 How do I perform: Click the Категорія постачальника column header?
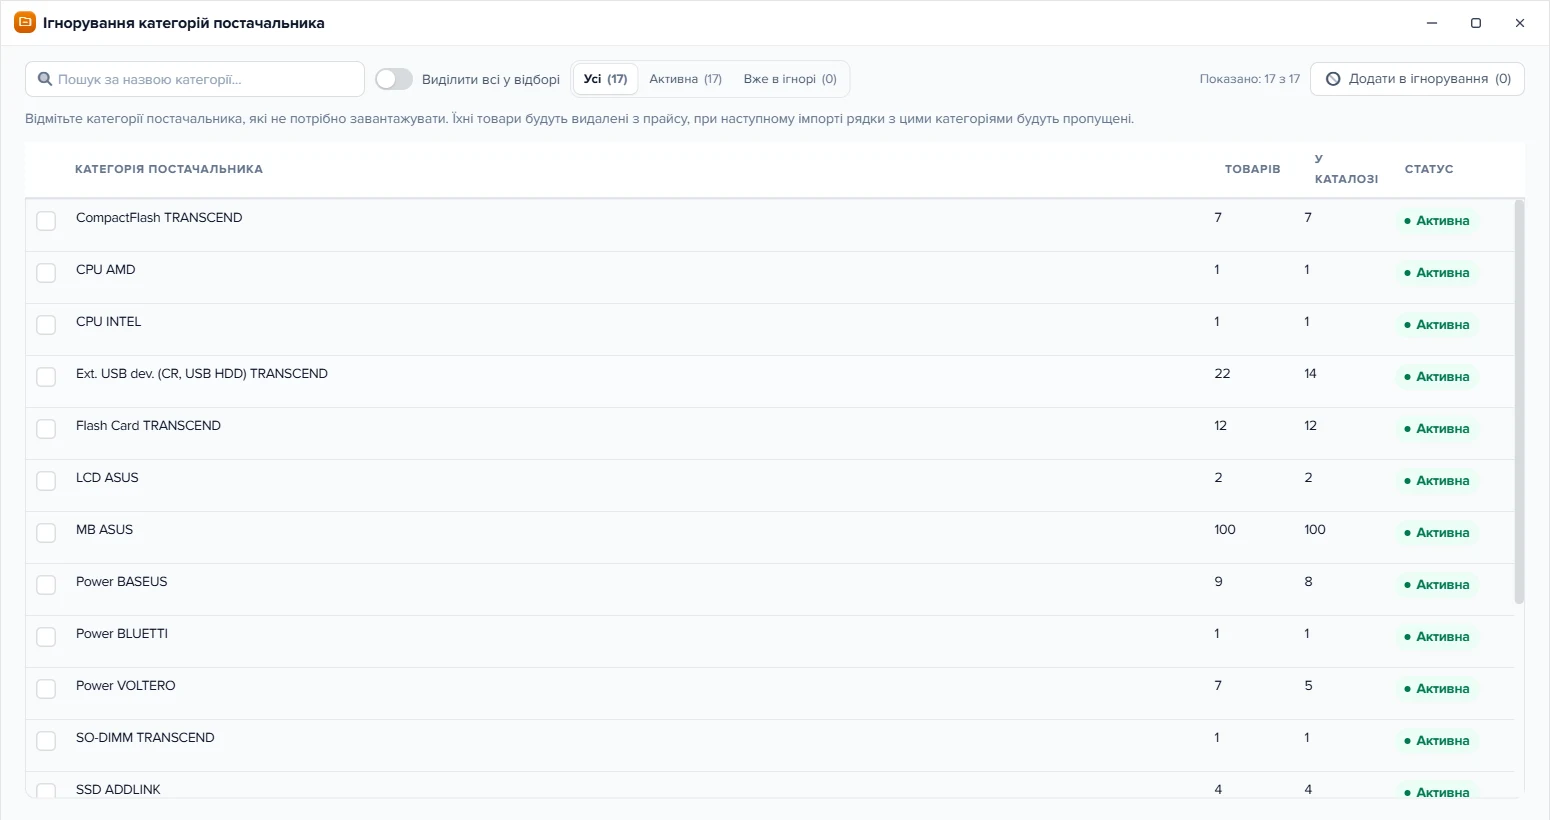[169, 169]
